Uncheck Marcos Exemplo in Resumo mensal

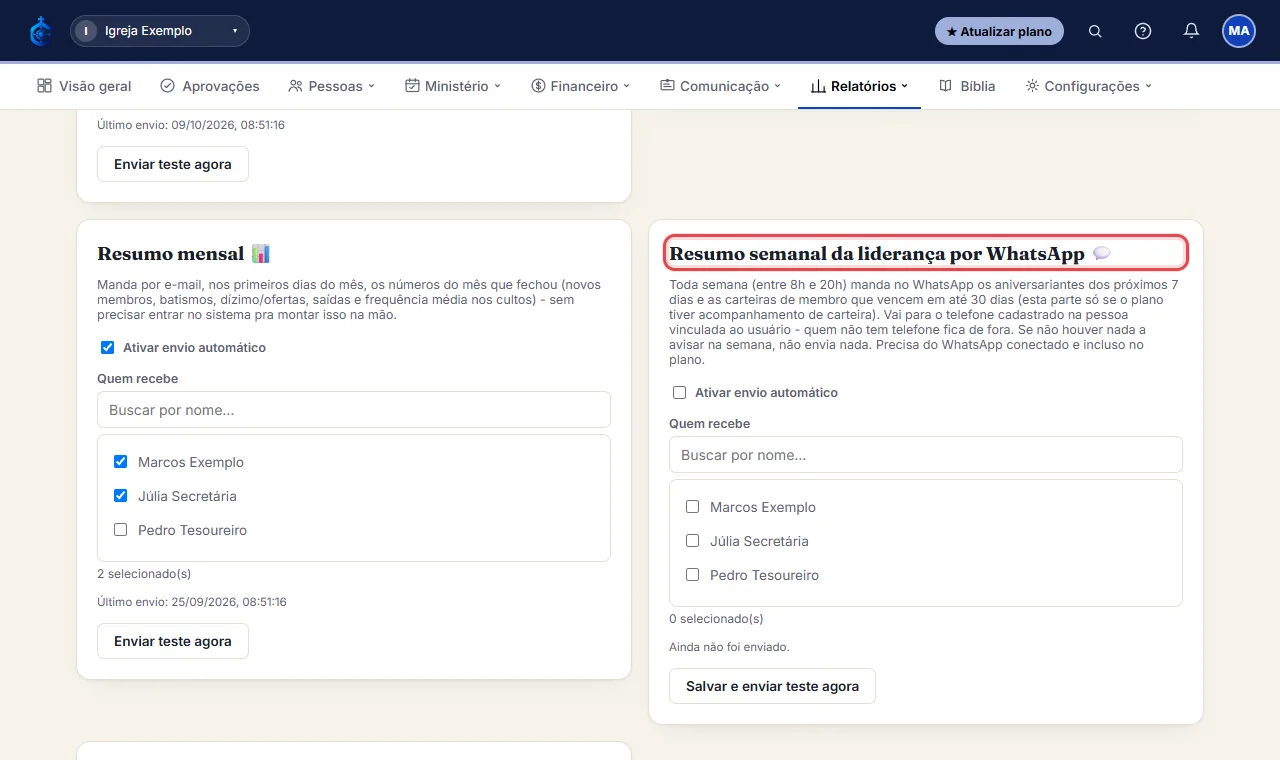point(121,462)
